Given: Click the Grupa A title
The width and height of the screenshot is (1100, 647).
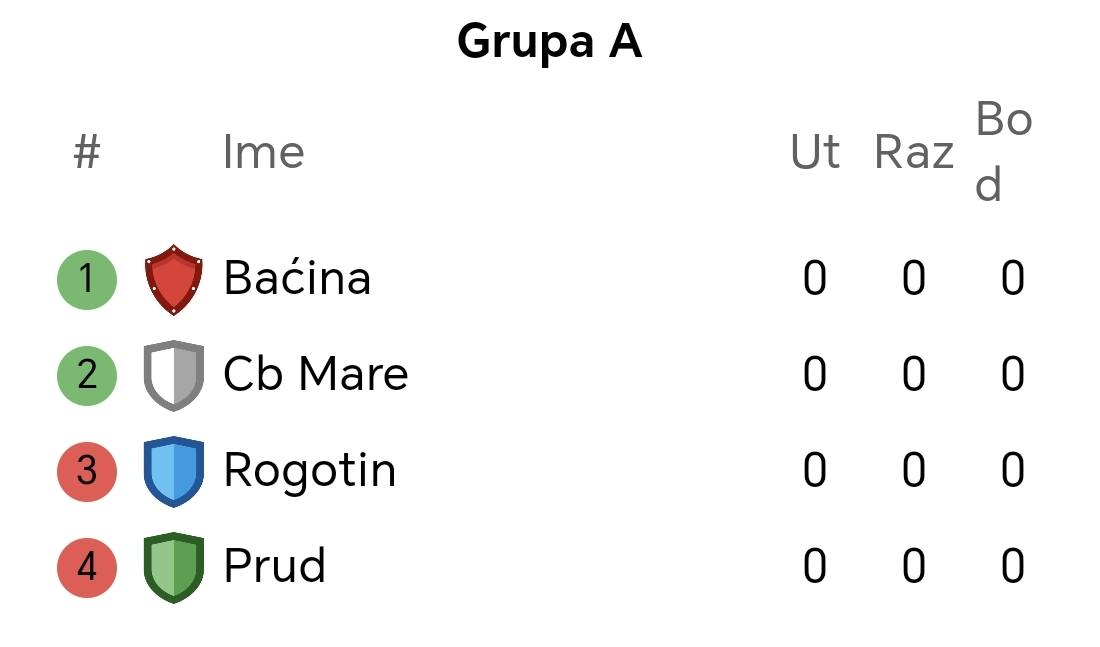Looking at the screenshot, I should click(x=549, y=41).
